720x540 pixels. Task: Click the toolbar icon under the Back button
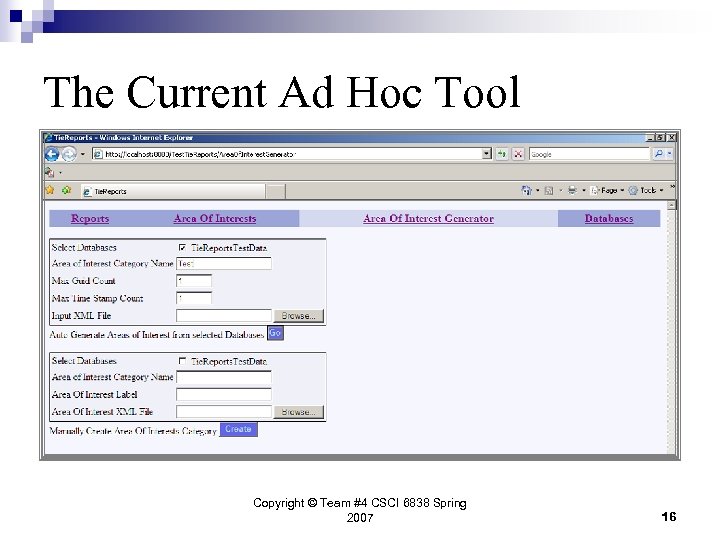coord(49,173)
